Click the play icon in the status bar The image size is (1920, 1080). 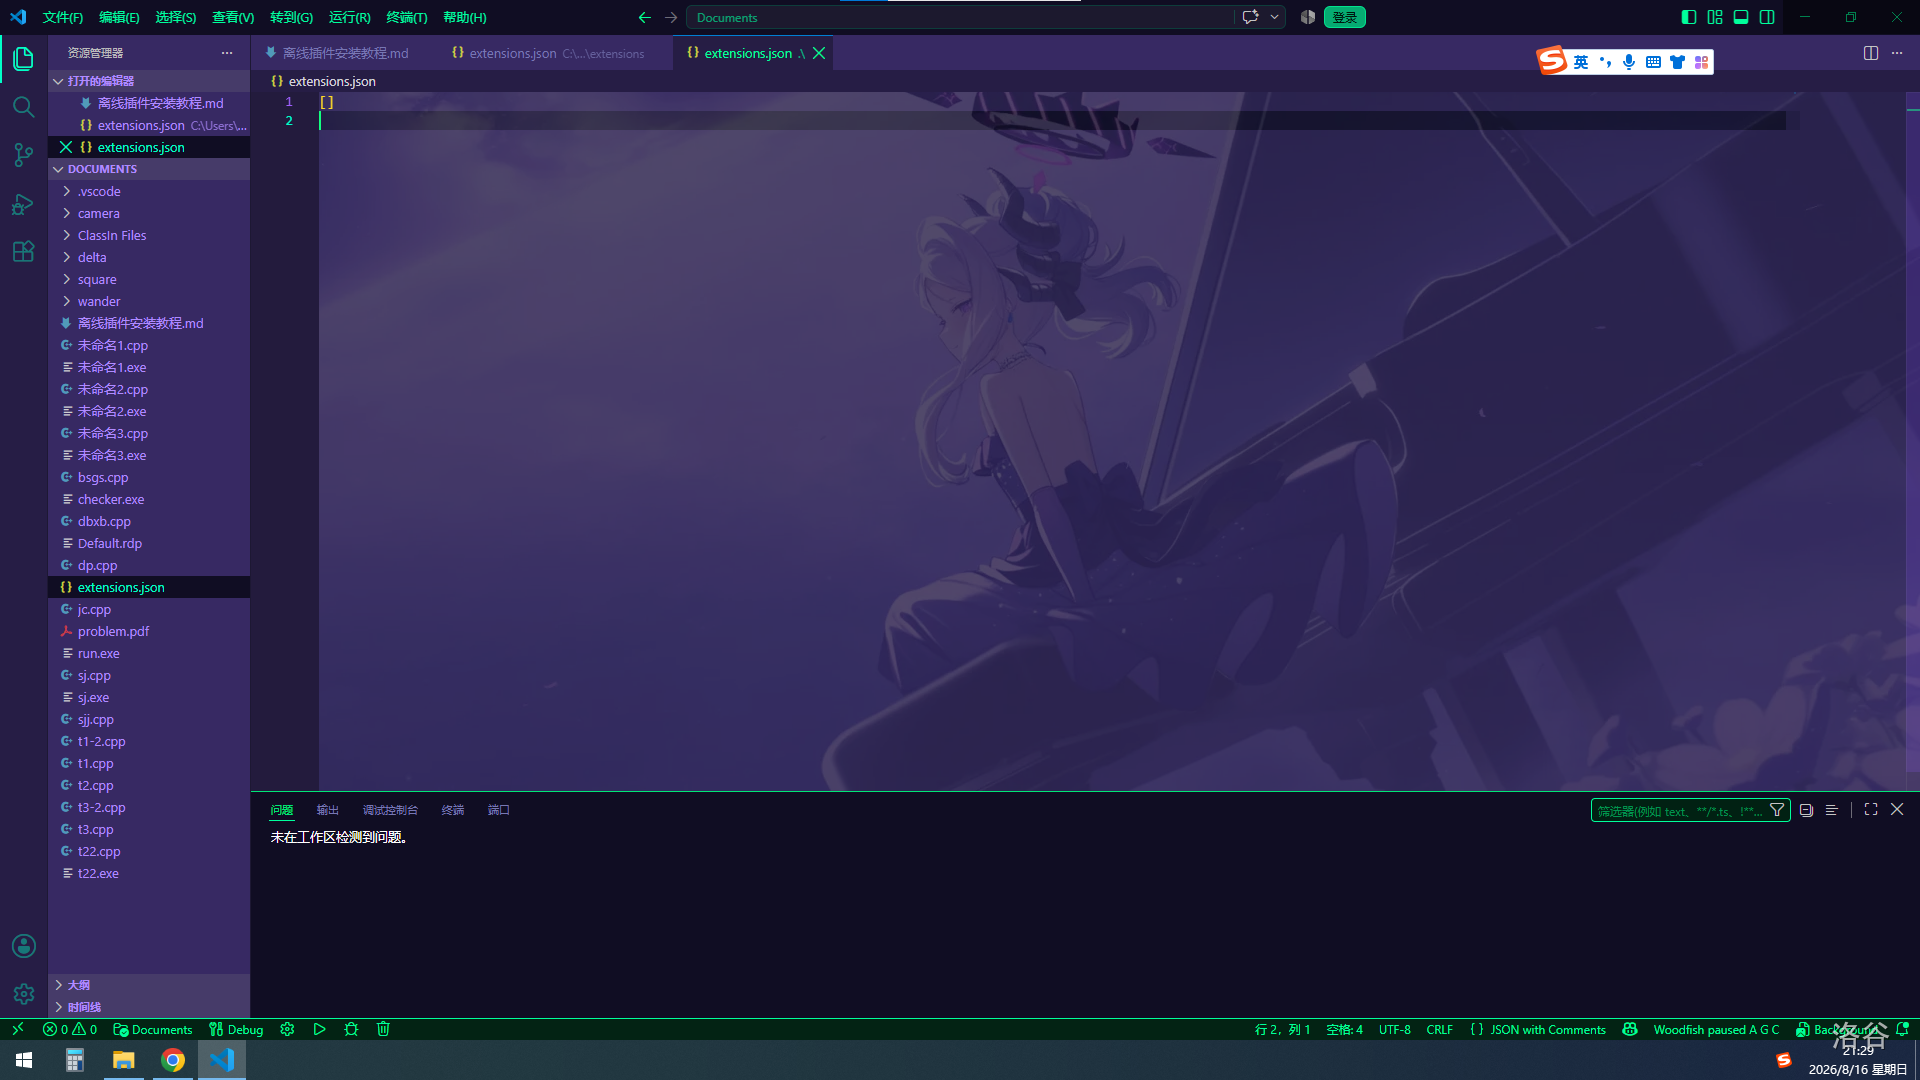(x=319, y=1029)
